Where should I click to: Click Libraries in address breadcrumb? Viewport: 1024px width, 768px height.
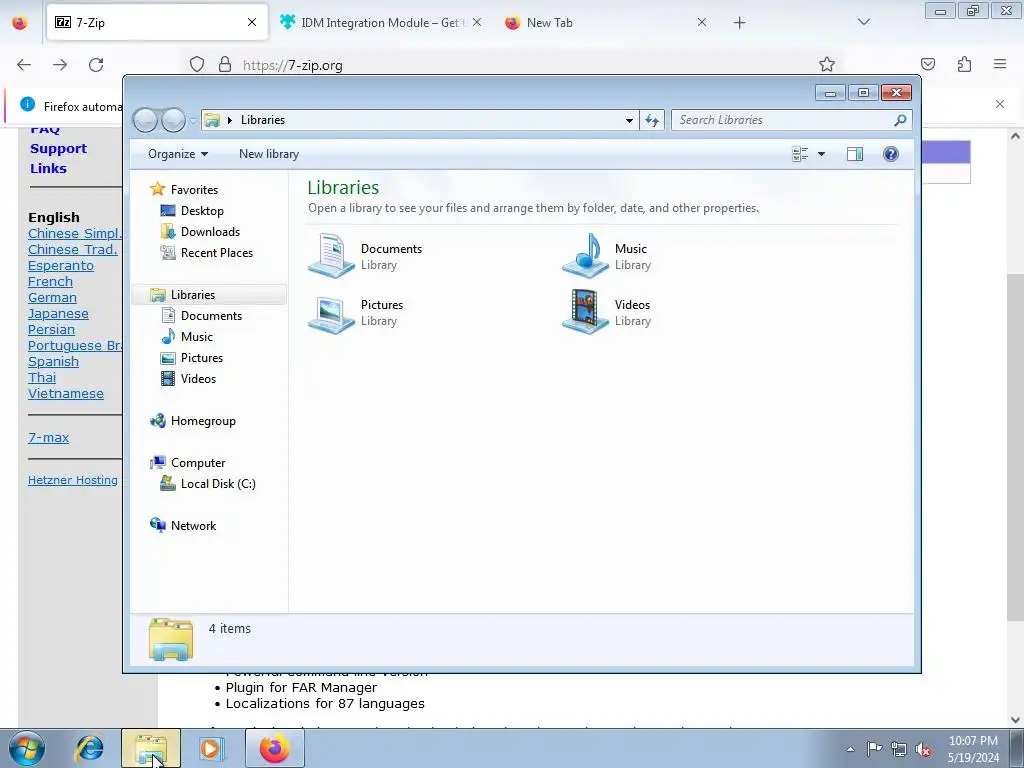[263, 120]
